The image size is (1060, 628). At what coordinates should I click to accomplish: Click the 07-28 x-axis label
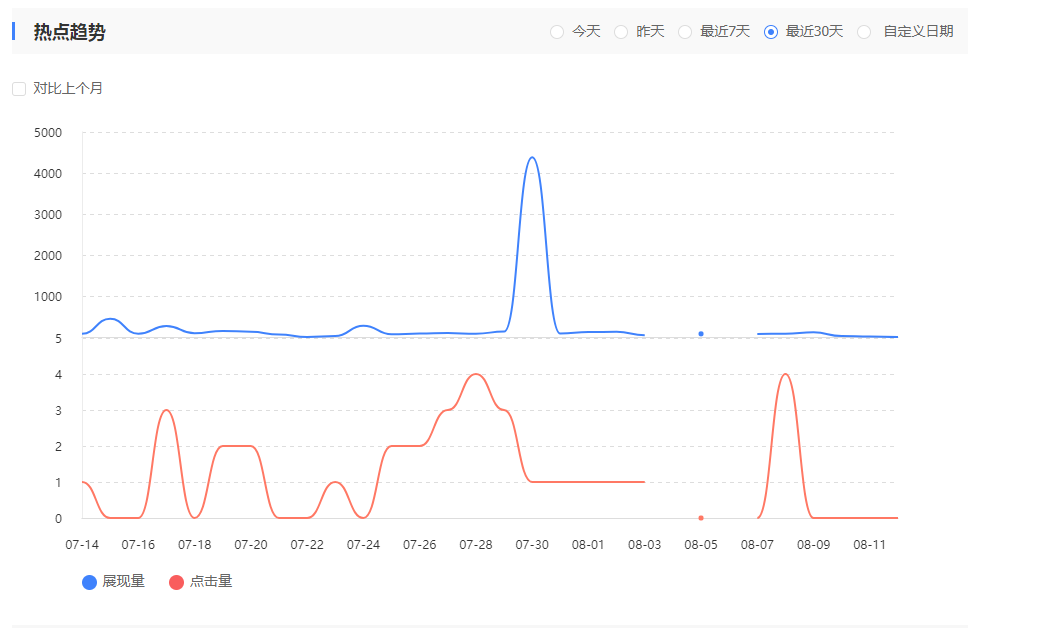click(x=476, y=545)
